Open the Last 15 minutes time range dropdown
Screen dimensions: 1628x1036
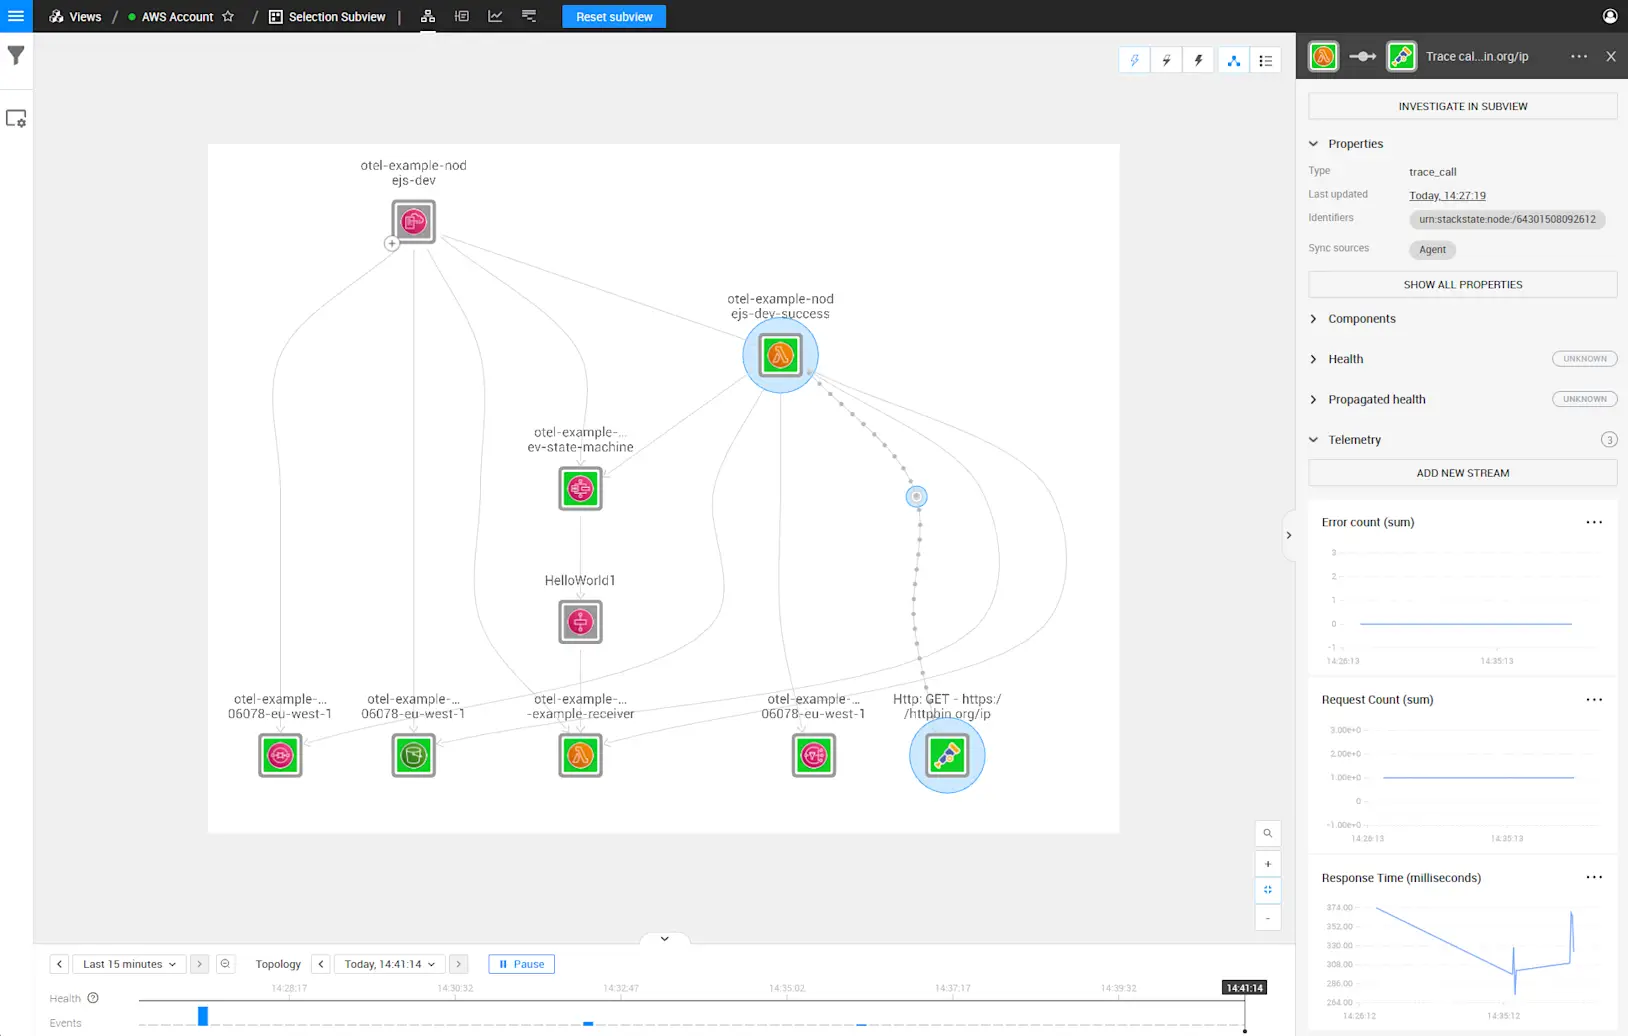click(128, 963)
